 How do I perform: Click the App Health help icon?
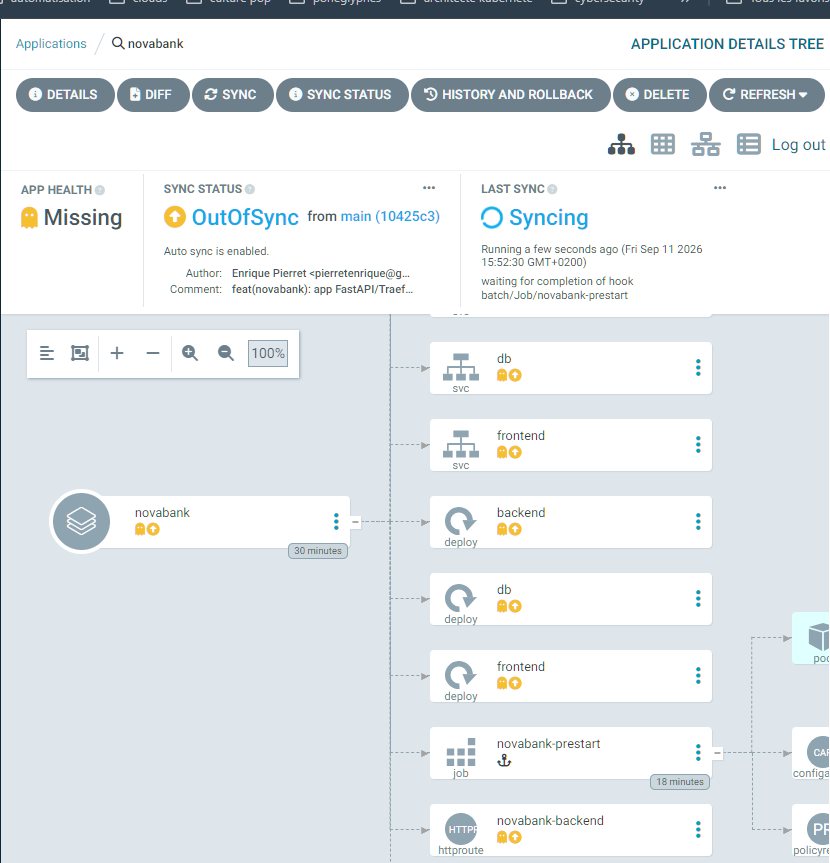(100, 190)
